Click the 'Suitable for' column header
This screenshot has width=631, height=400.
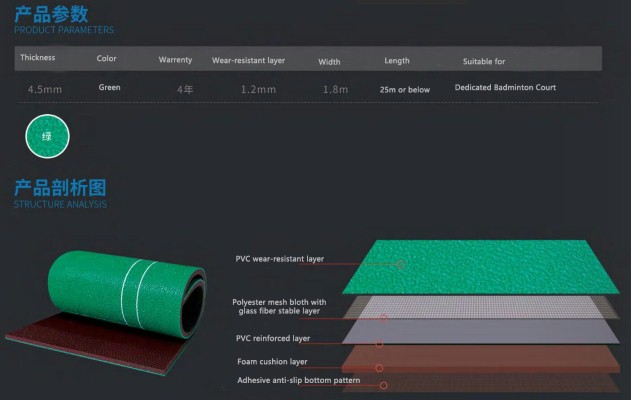tap(484, 60)
